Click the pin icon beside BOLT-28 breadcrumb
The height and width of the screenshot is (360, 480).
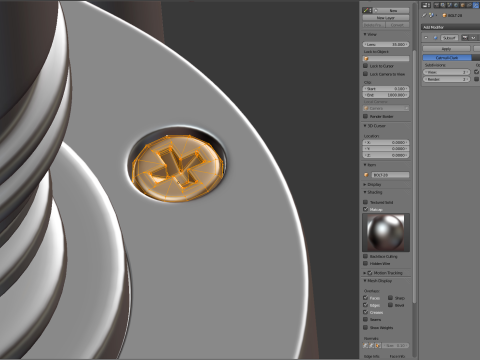(424, 15)
